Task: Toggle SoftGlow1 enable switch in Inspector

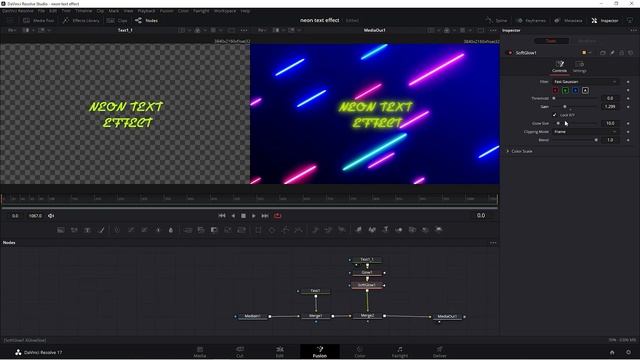Action: [509, 53]
